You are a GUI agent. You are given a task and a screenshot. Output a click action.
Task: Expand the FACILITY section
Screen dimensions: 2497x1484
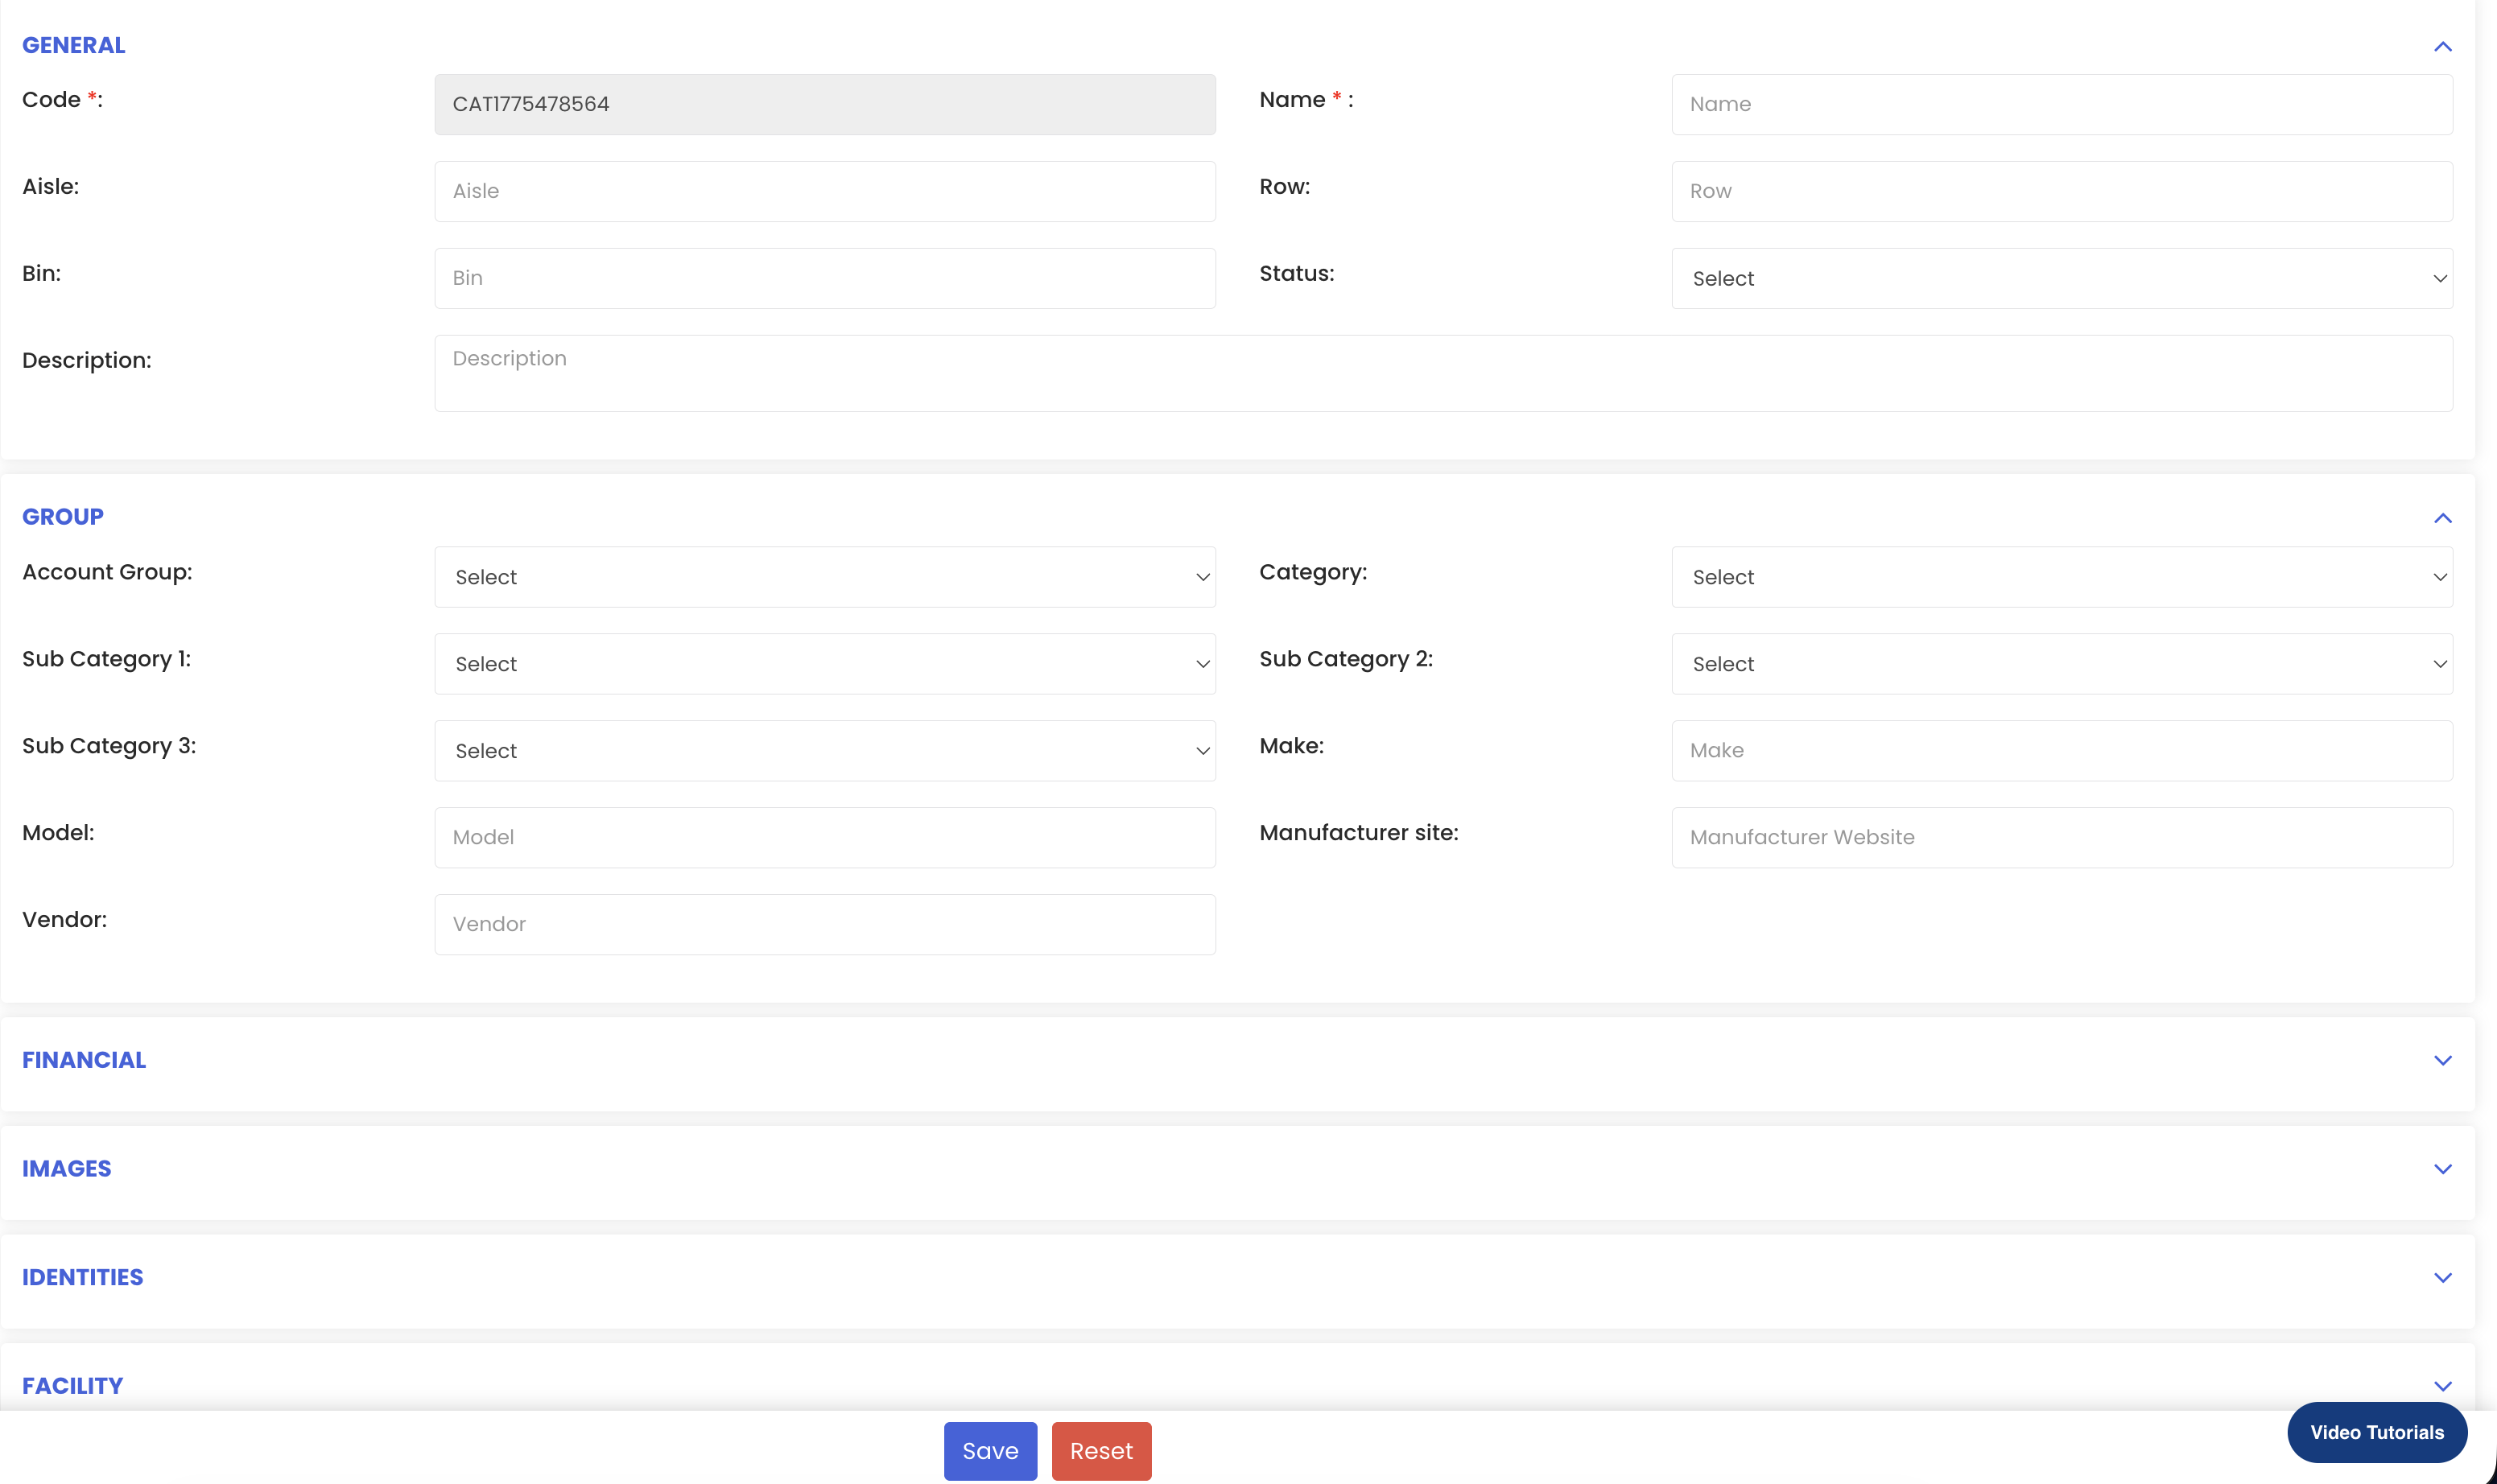[2442, 1386]
